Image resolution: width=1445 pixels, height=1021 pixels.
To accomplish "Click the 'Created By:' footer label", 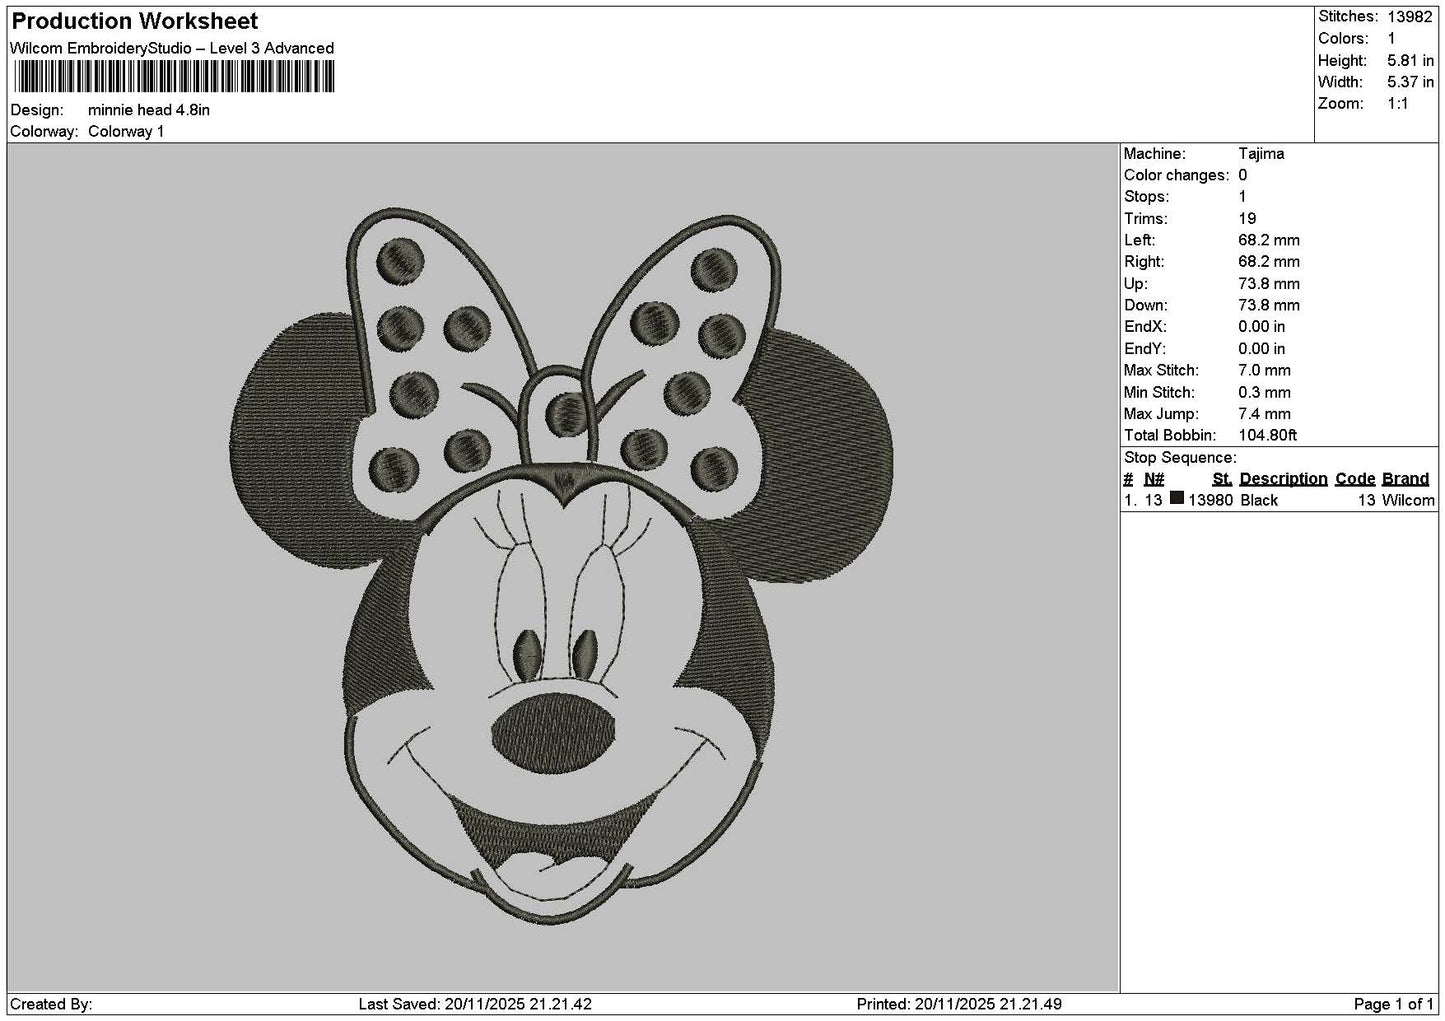I will pos(51,1004).
